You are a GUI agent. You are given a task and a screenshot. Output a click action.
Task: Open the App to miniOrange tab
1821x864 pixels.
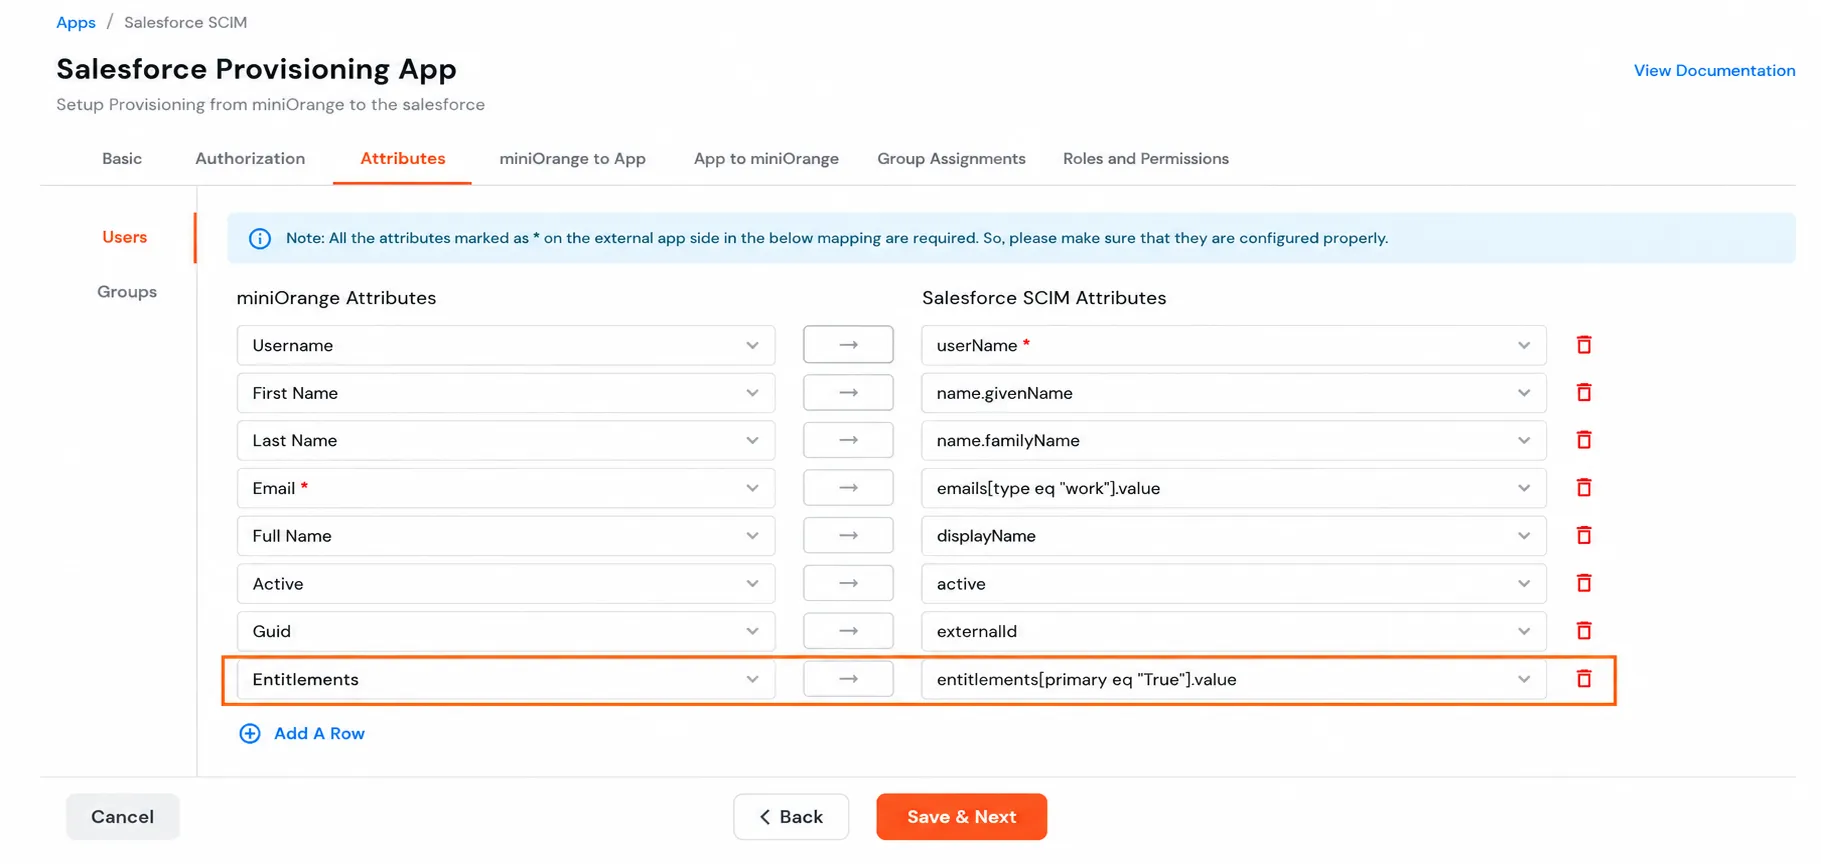[x=766, y=159]
